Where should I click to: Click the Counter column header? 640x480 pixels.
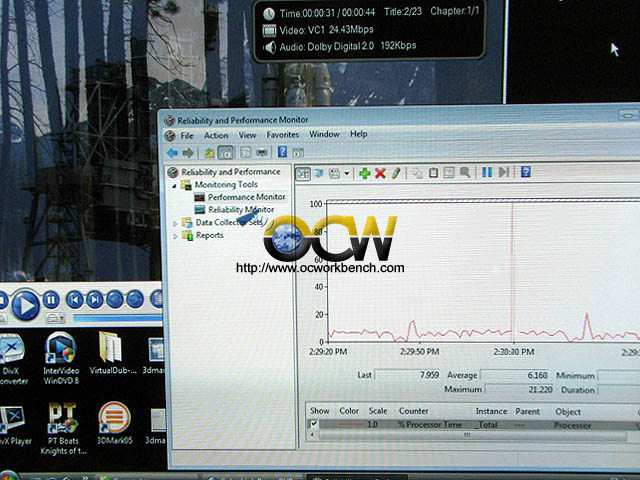point(414,411)
